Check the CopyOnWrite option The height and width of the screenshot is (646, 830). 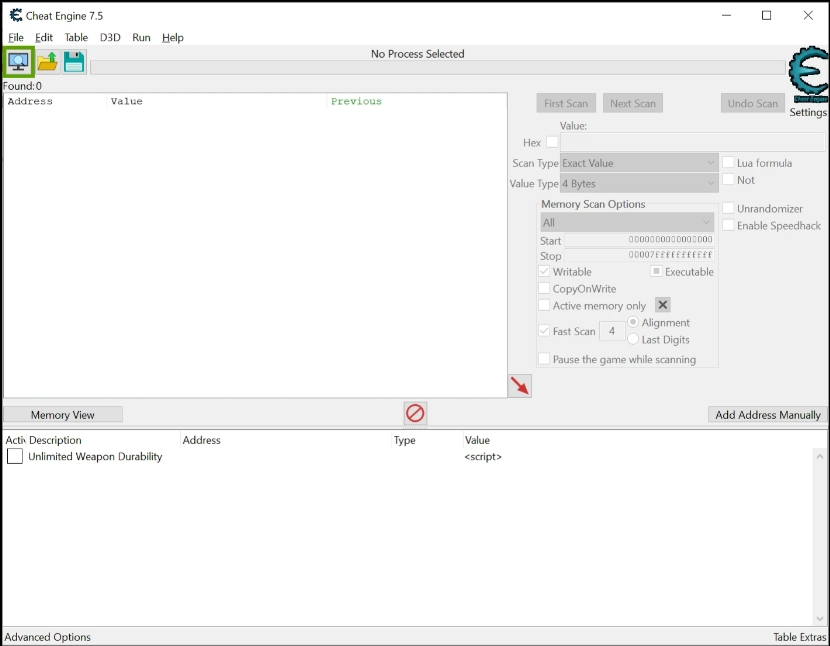click(544, 288)
